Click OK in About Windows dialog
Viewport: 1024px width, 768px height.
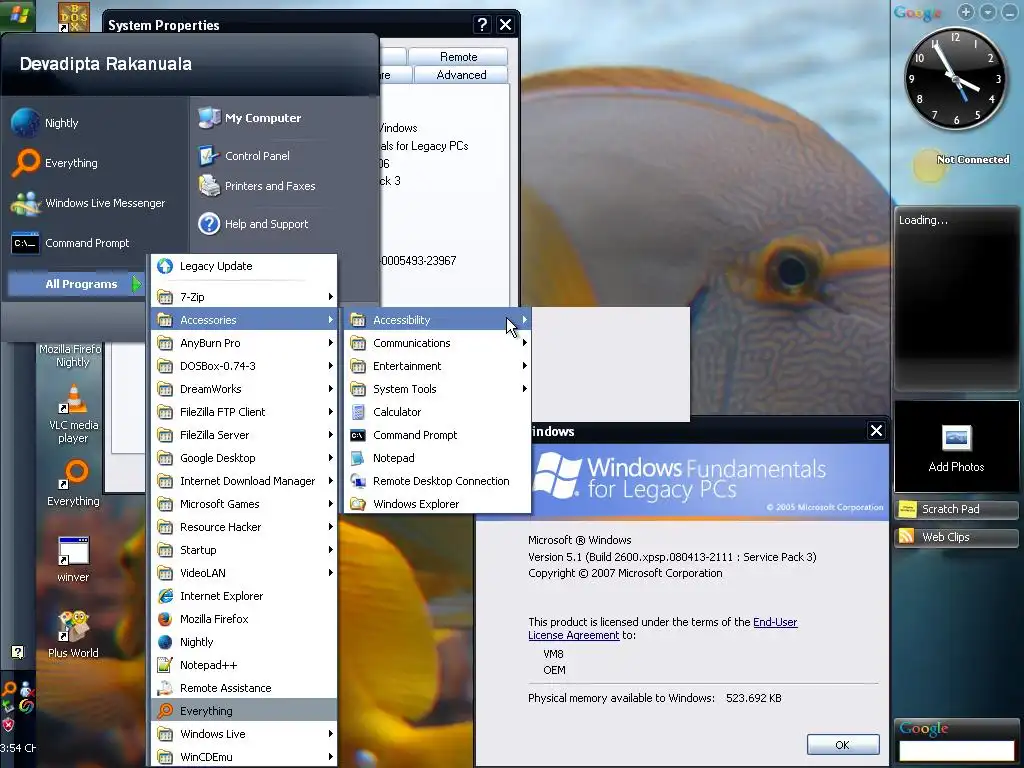coord(842,744)
